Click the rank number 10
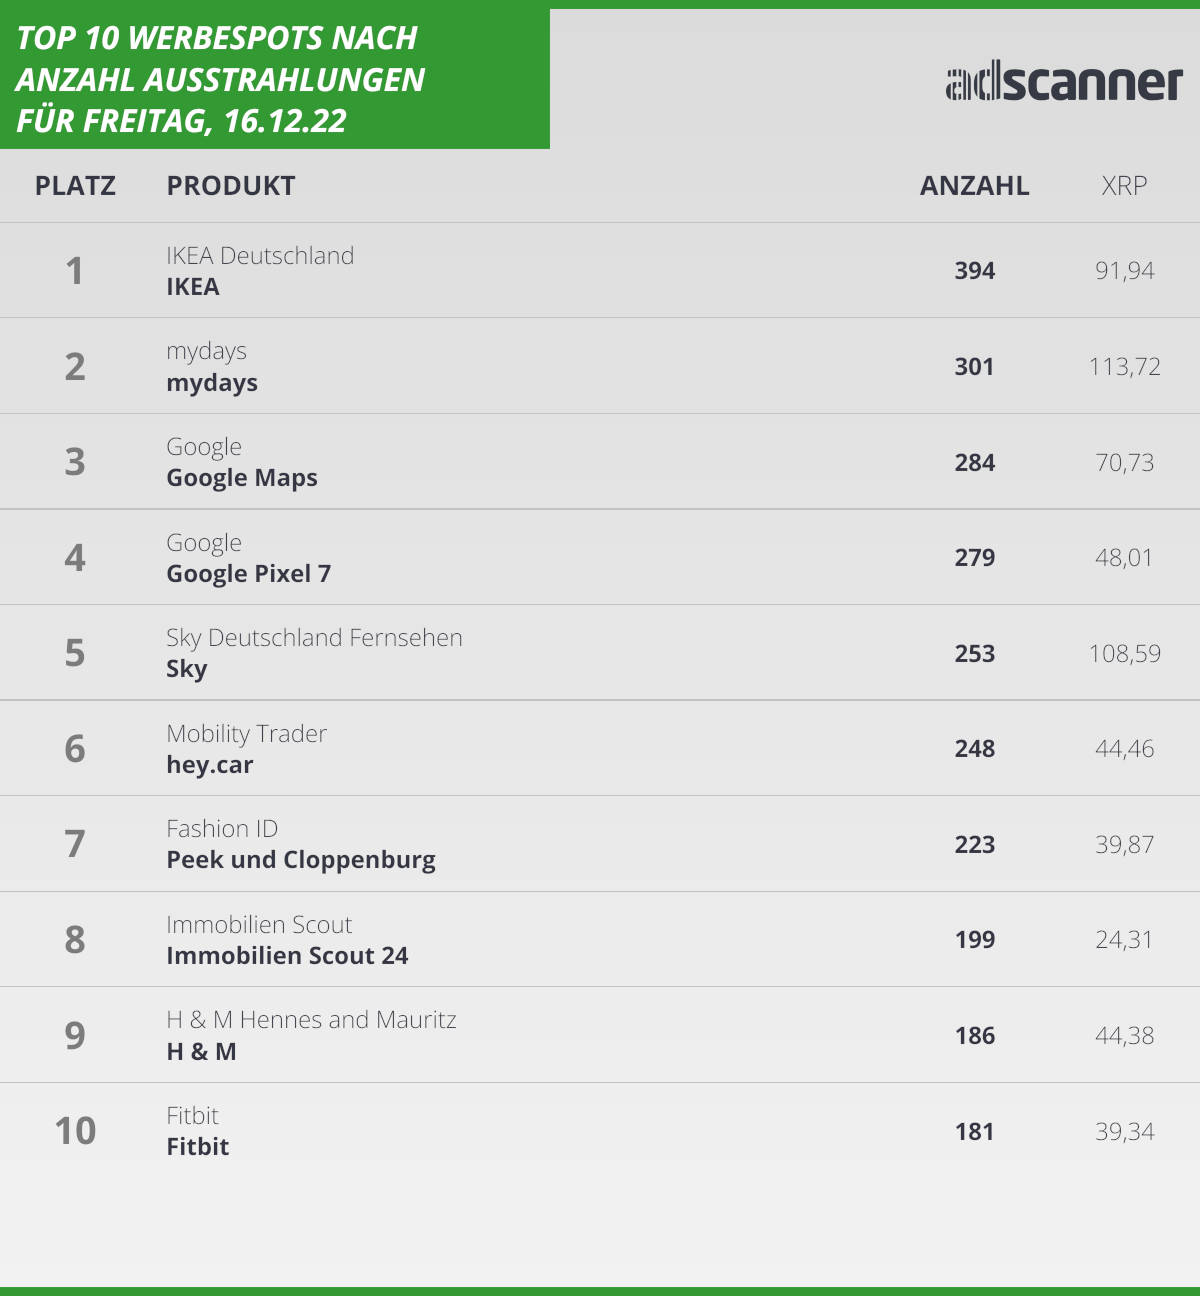 pyautogui.click(x=75, y=1131)
